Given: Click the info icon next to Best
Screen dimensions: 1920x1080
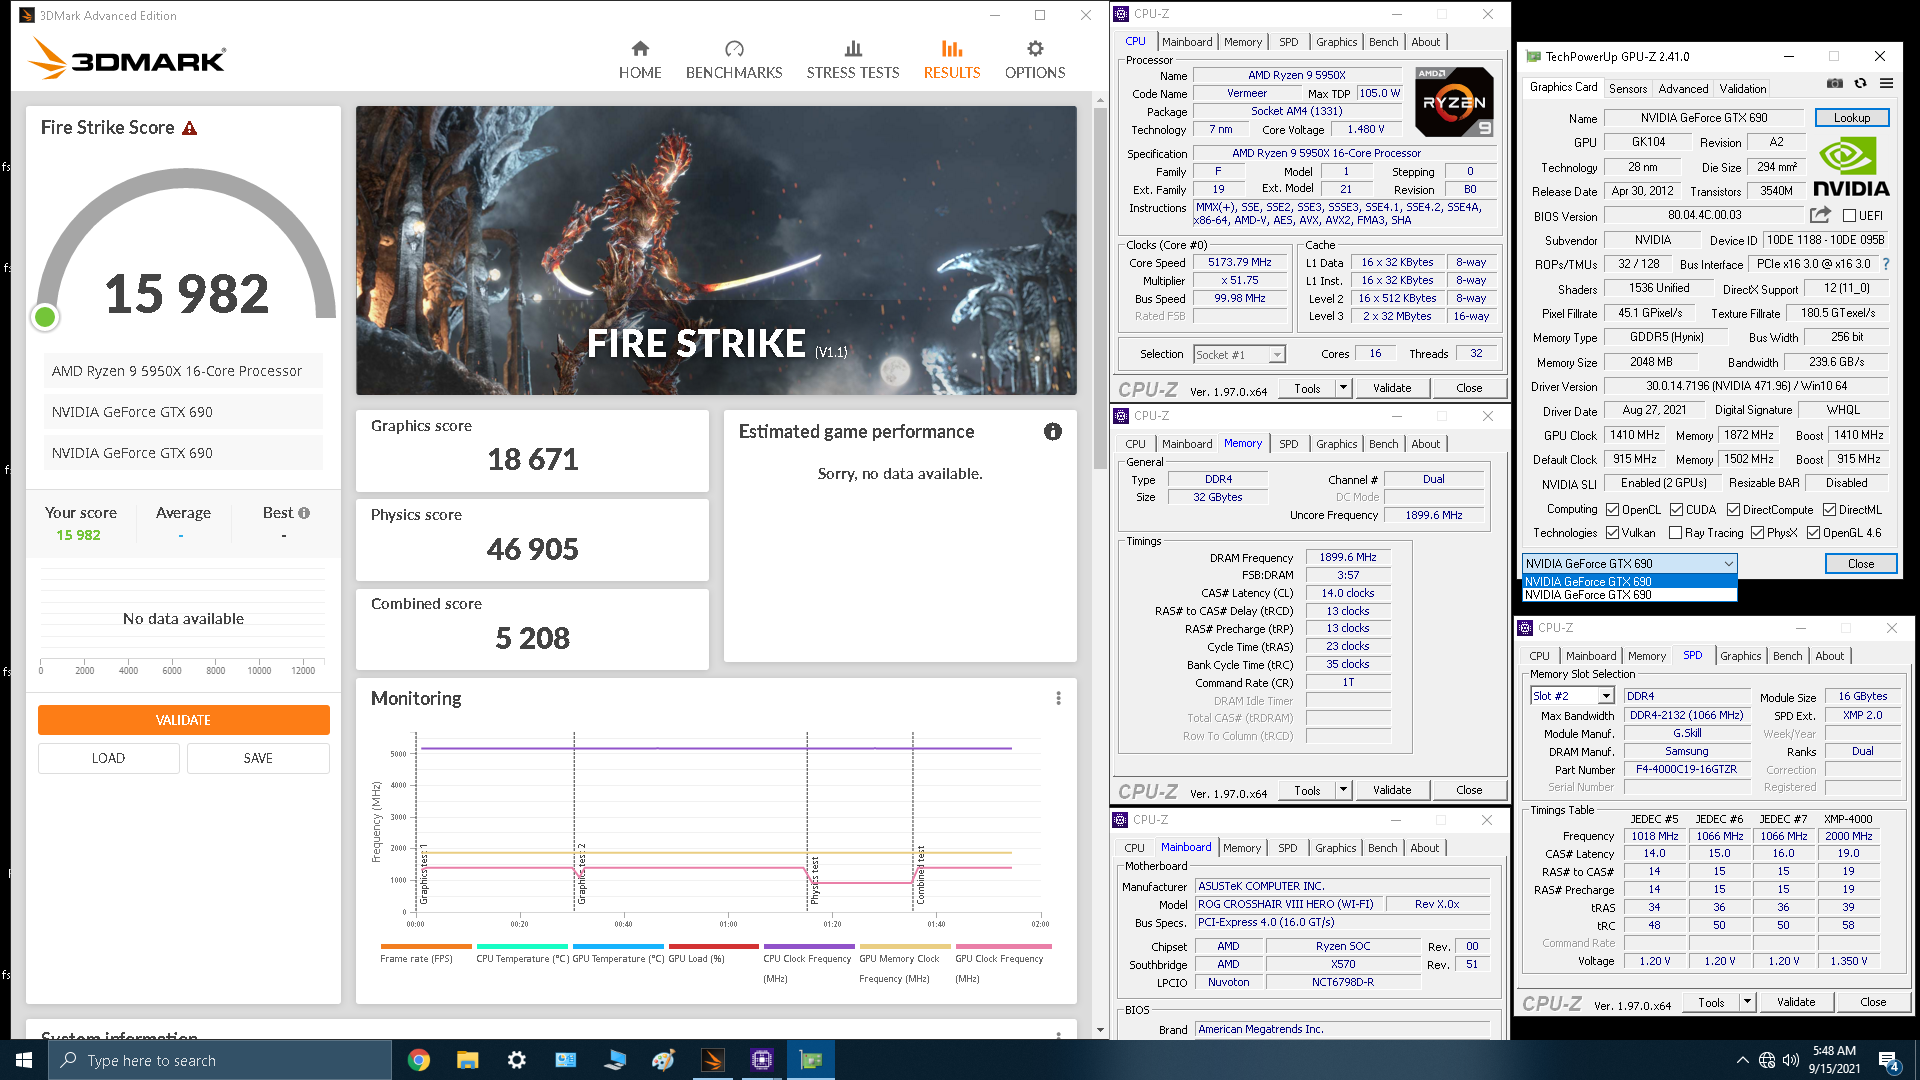Looking at the screenshot, I should click(x=304, y=513).
